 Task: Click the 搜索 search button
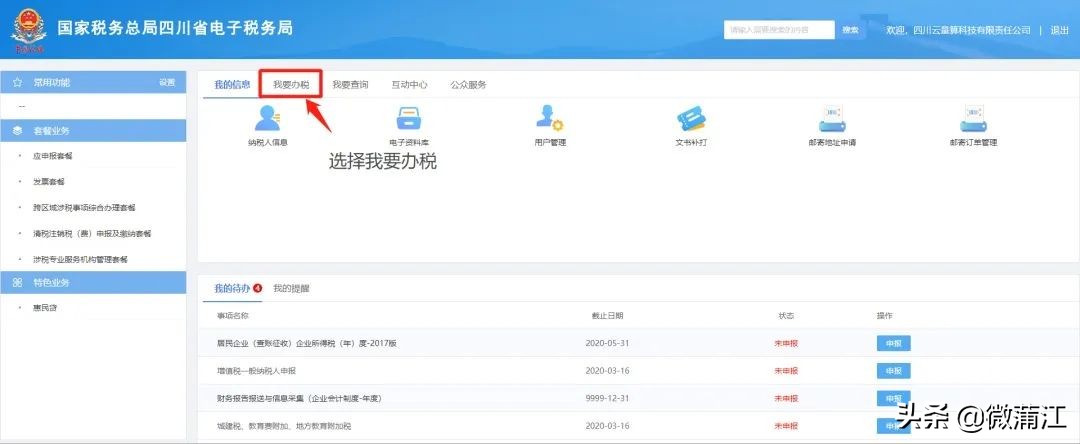(851, 30)
